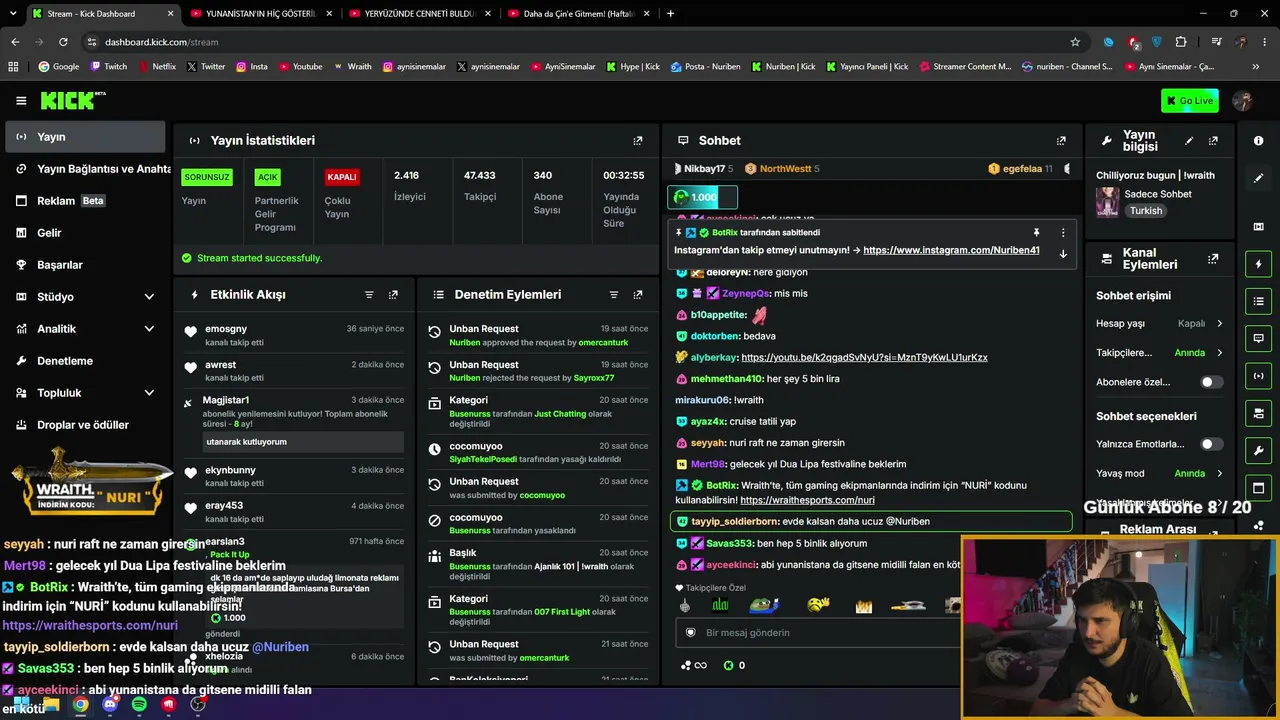Screen dimensions: 1280x720
Task: Toggle the lightning activity widget in right rail
Action: pos(1259,264)
